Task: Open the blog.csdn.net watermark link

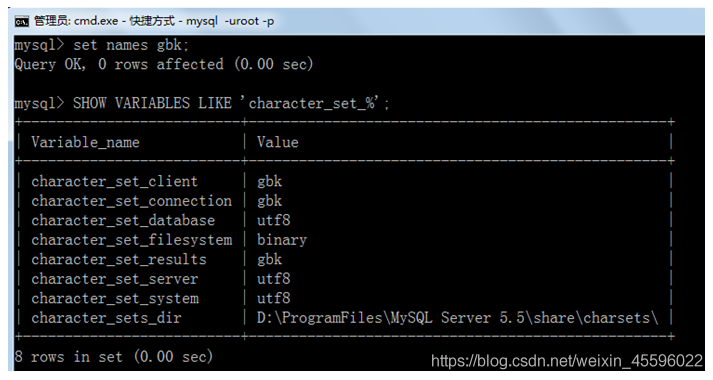Action: point(567,361)
